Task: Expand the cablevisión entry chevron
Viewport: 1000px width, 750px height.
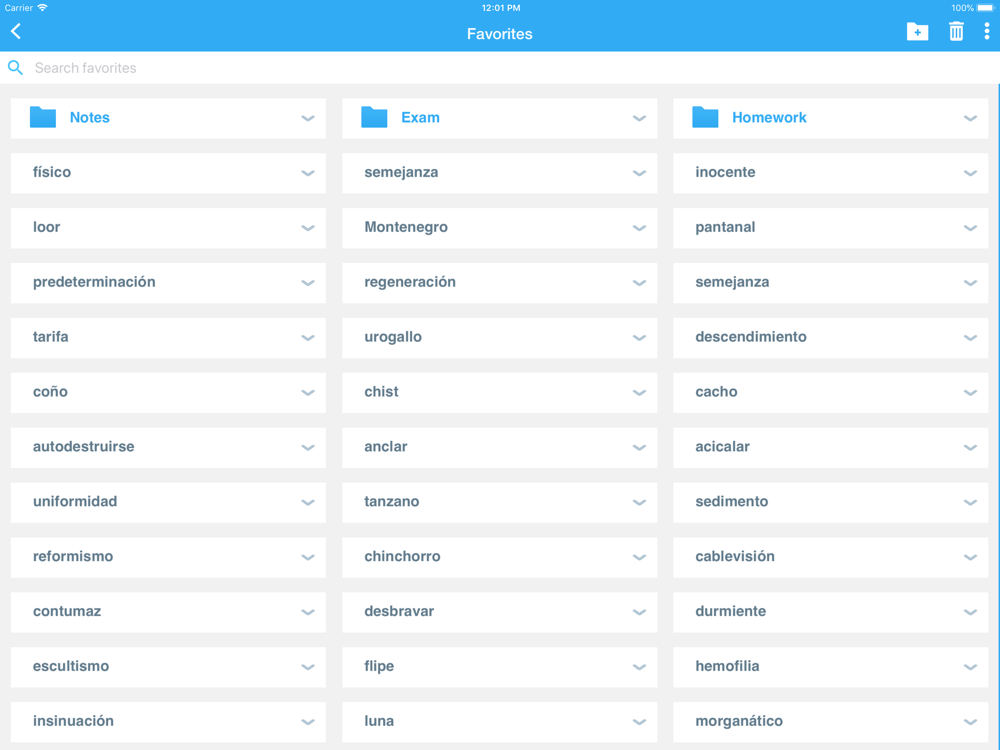Action: 970,557
